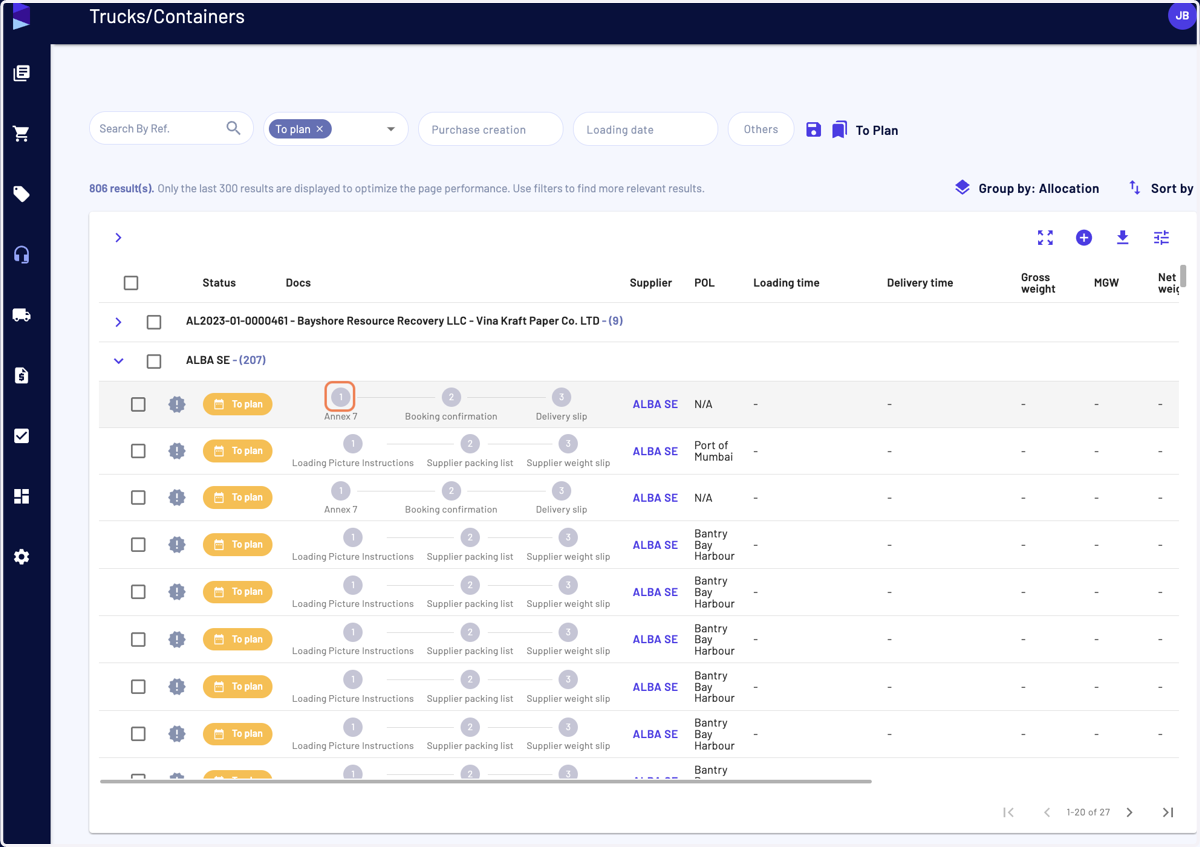Viewport: 1200px width, 847px height.
Task: Open the documents icon in left sidebar
Action: pyautogui.click(x=21, y=73)
